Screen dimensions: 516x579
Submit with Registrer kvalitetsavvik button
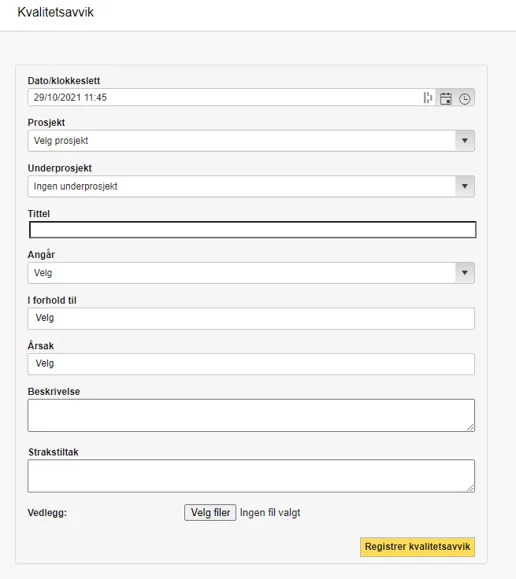[x=417, y=547]
